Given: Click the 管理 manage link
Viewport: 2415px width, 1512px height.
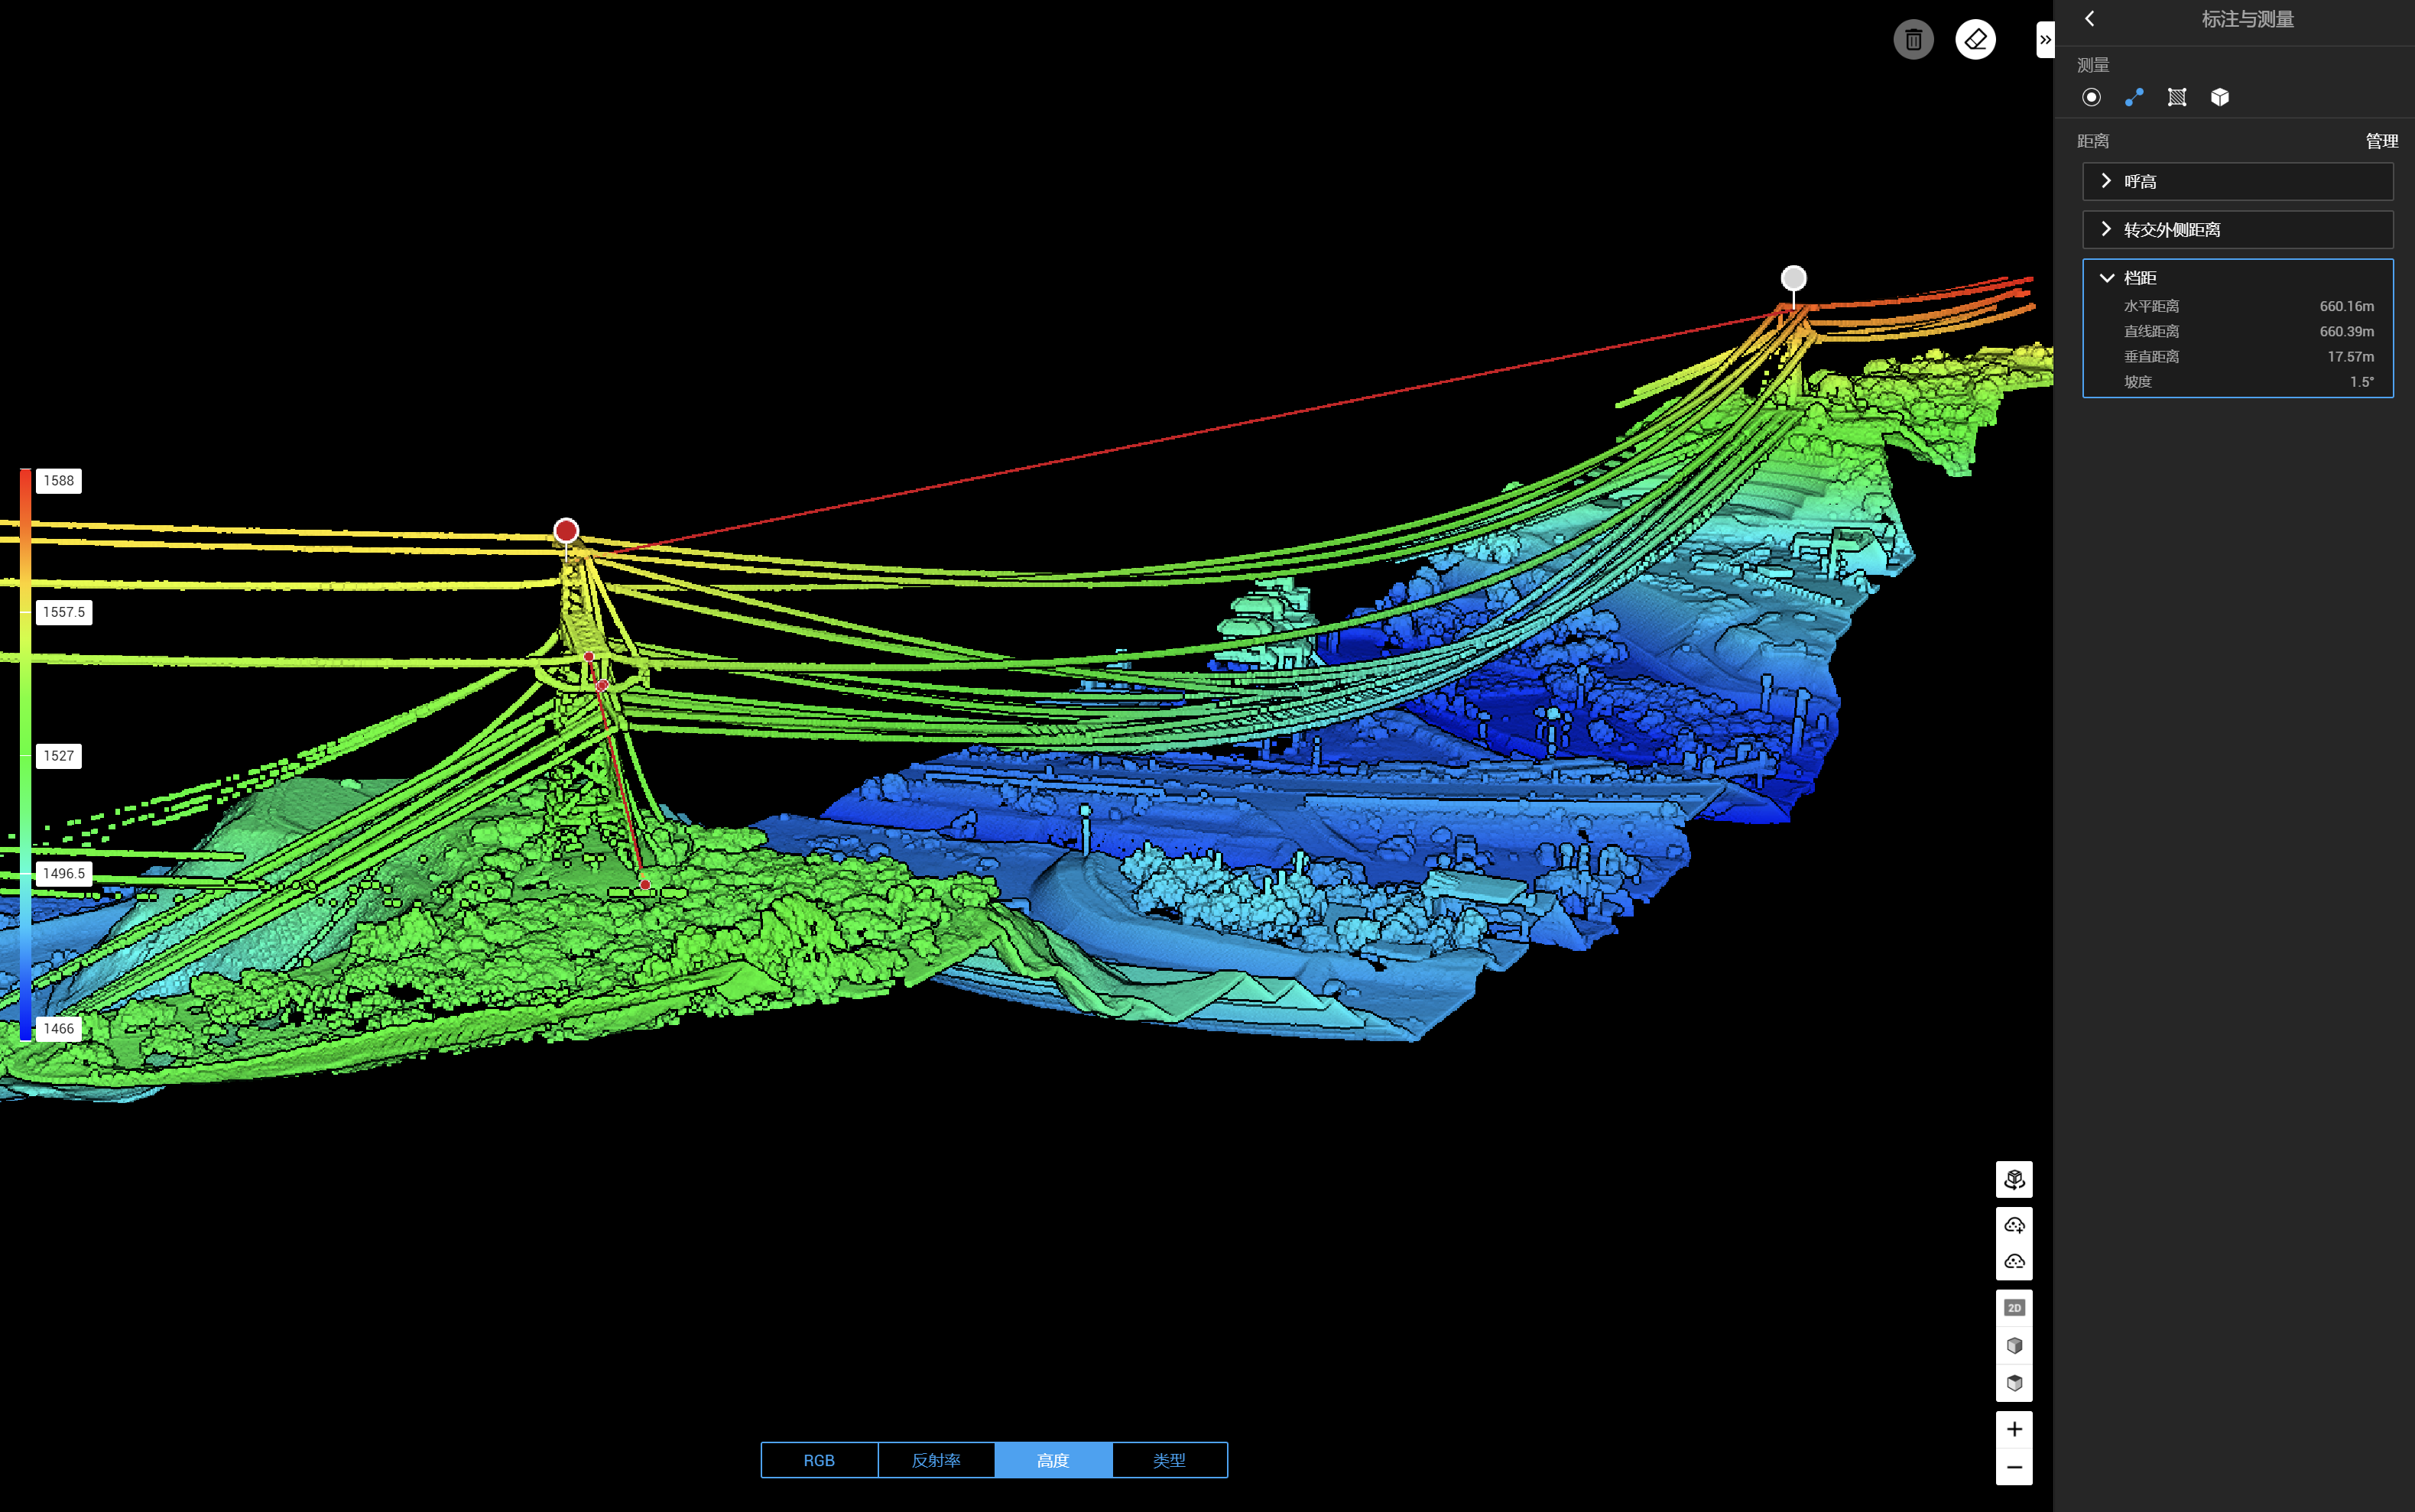Looking at the screenshot, I should click(x=2381, y=141).
